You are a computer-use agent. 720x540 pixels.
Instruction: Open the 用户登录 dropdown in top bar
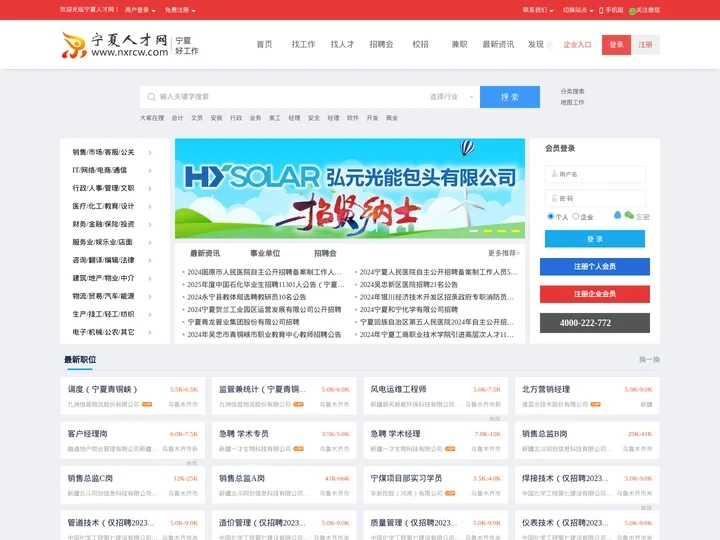[x=140, y=10]
